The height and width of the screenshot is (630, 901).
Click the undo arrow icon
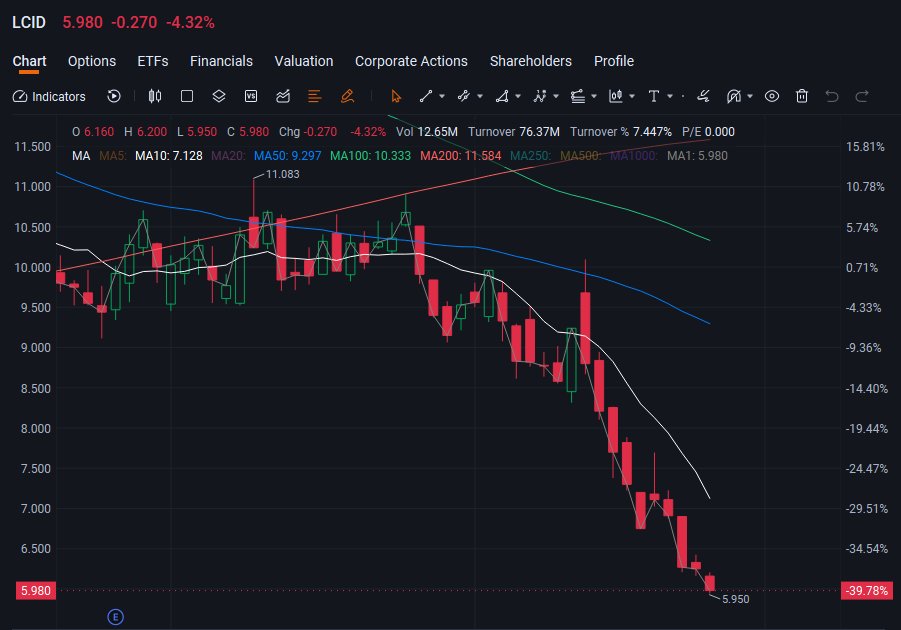point(832,97)
